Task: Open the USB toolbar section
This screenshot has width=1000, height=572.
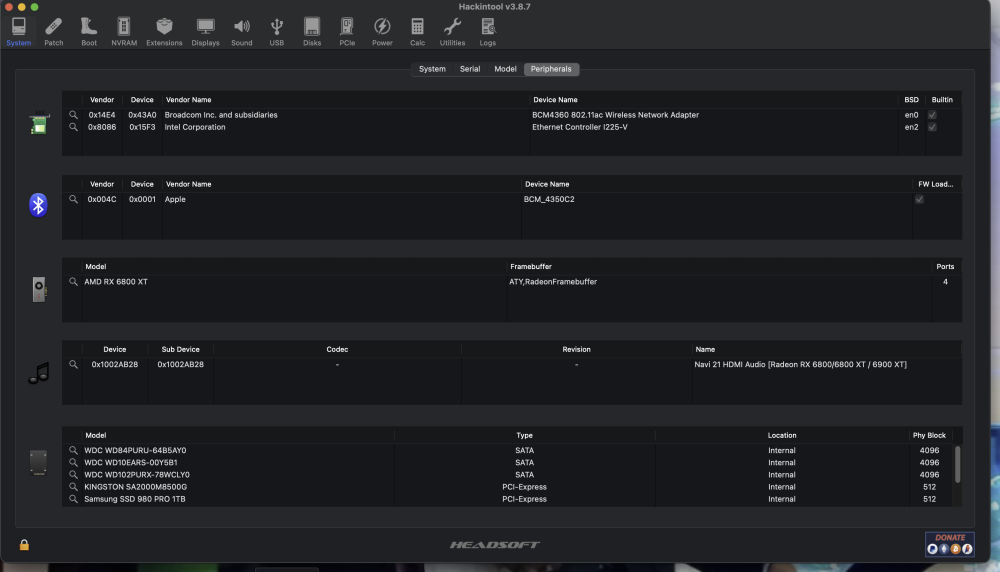Action: [277, 32]
